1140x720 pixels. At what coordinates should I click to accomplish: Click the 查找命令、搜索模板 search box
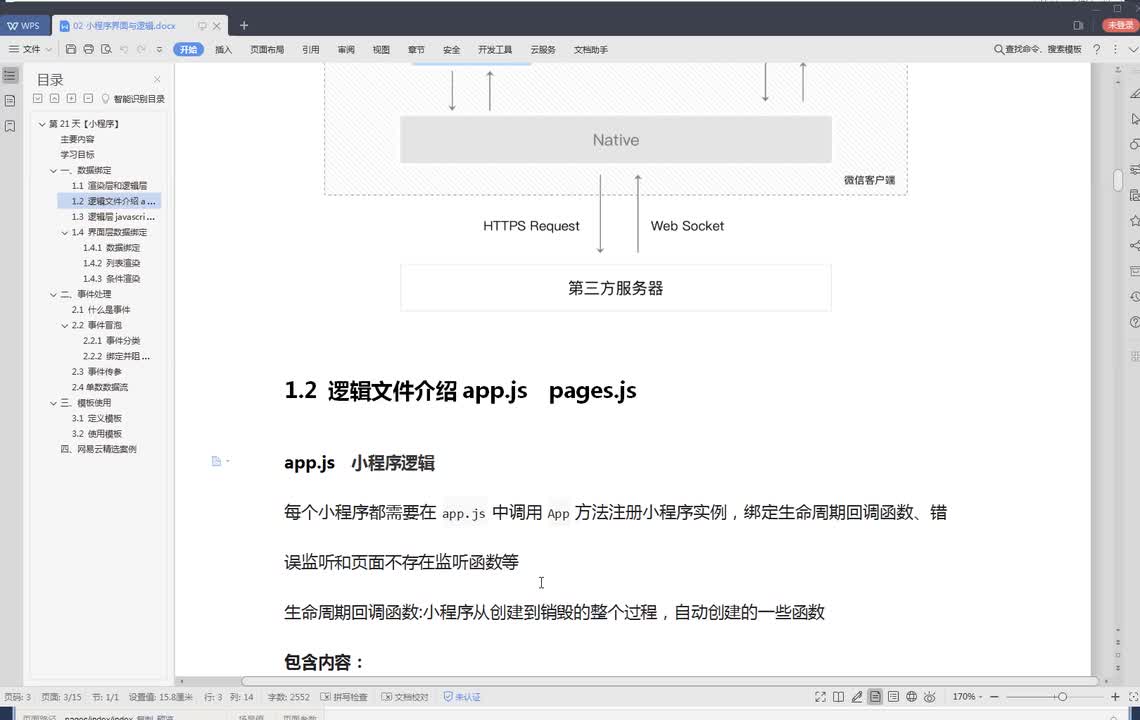(1038, 49)
